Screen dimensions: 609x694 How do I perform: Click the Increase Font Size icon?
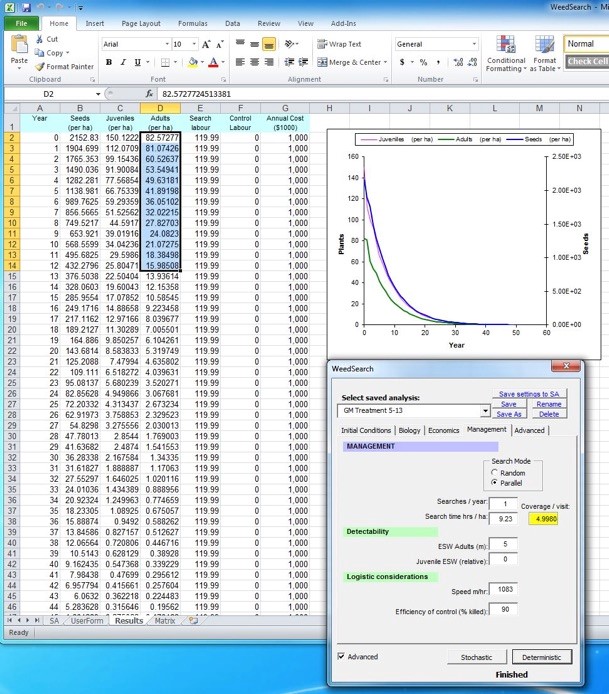point(206,44)
